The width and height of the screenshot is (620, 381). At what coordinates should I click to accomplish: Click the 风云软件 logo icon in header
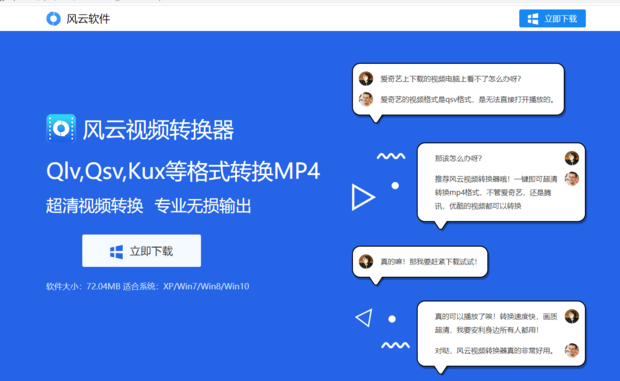click(53, 19)
